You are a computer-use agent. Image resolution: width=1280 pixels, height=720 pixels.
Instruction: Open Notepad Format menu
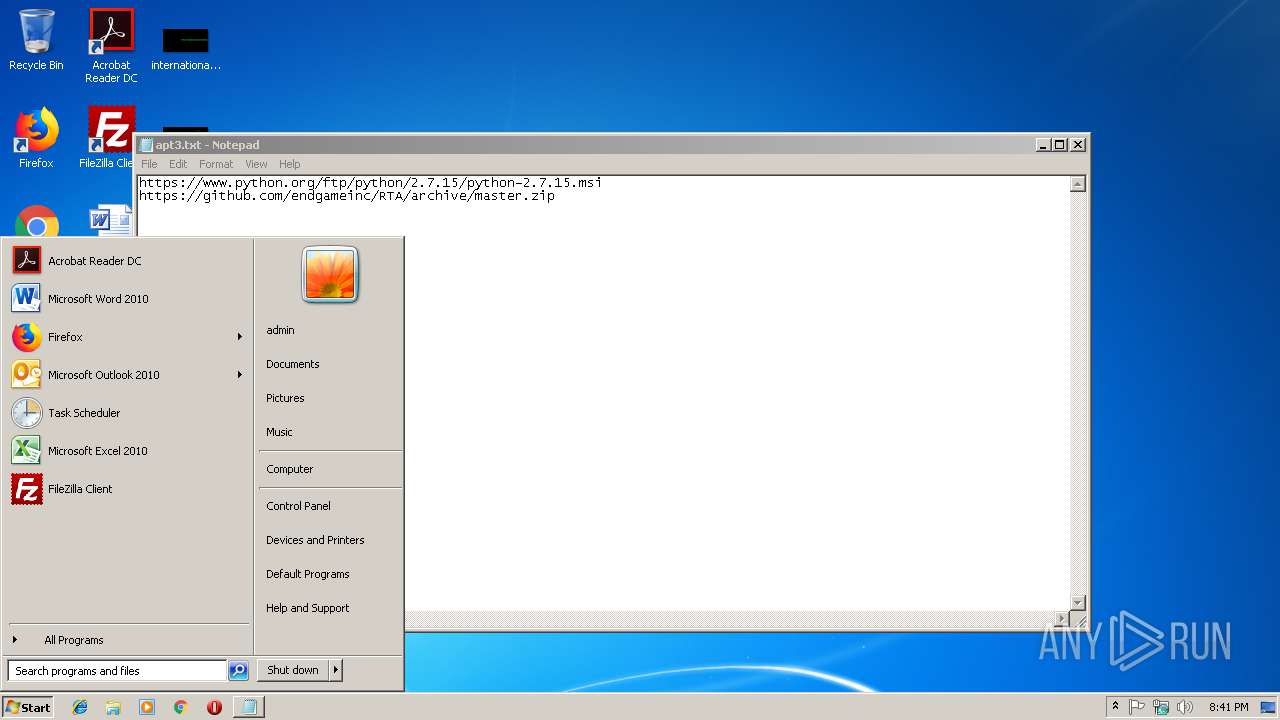click(x=216, y=164)
